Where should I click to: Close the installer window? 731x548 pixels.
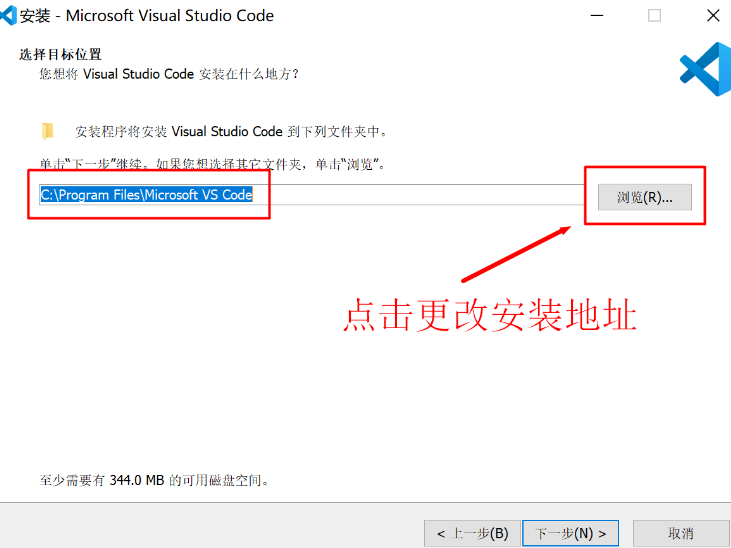[713, 15]
